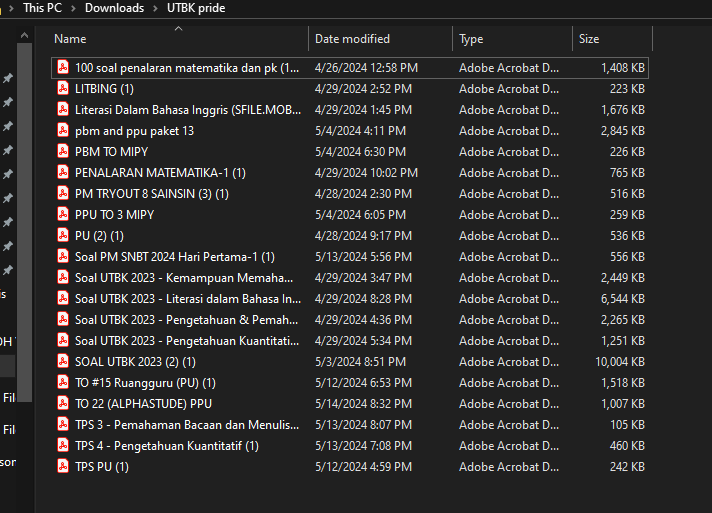
Task: Click PDF icon of PENALARAN MATEMATIKA-1 (1)
Action: (63, 173)
